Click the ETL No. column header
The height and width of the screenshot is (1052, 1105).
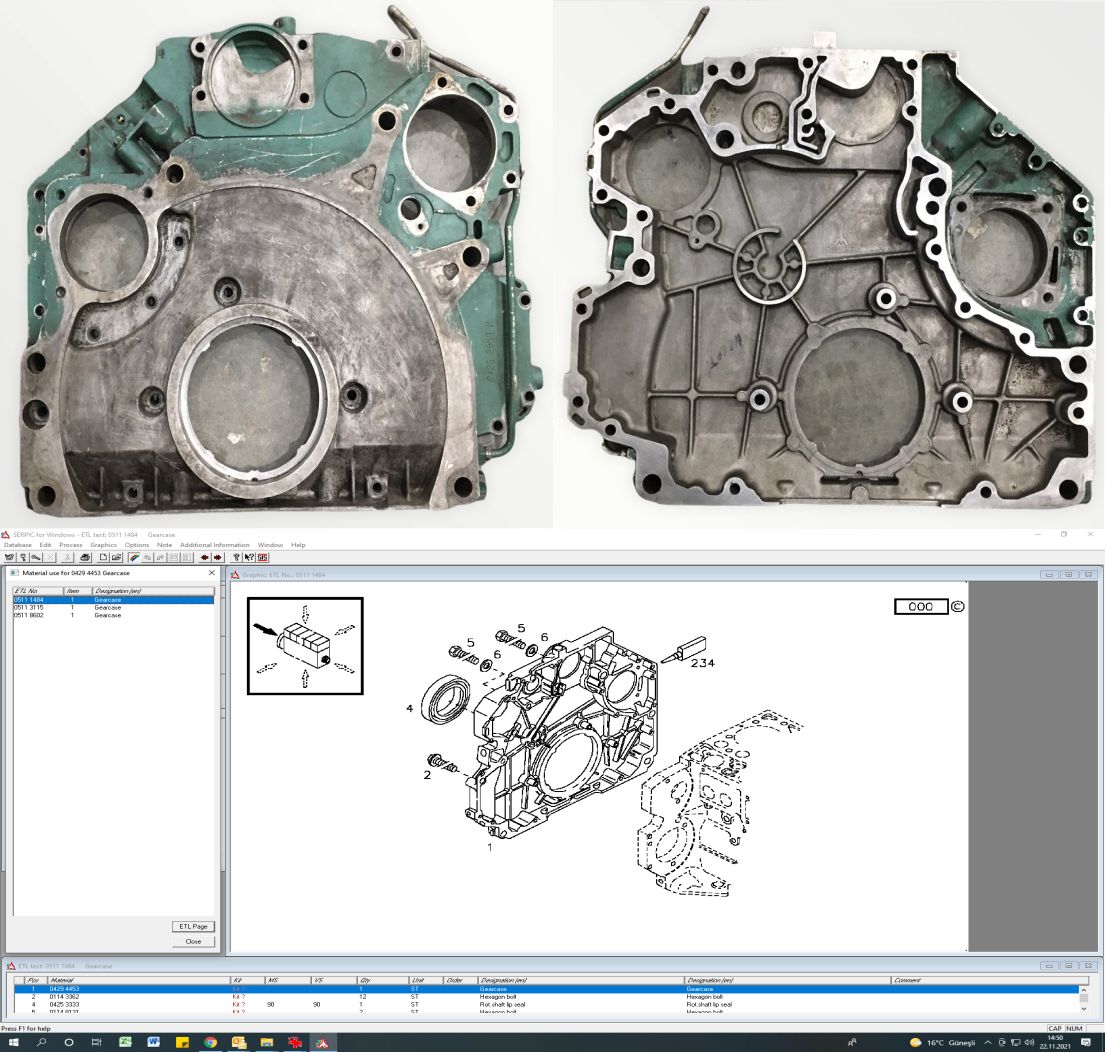pos(38,590)
